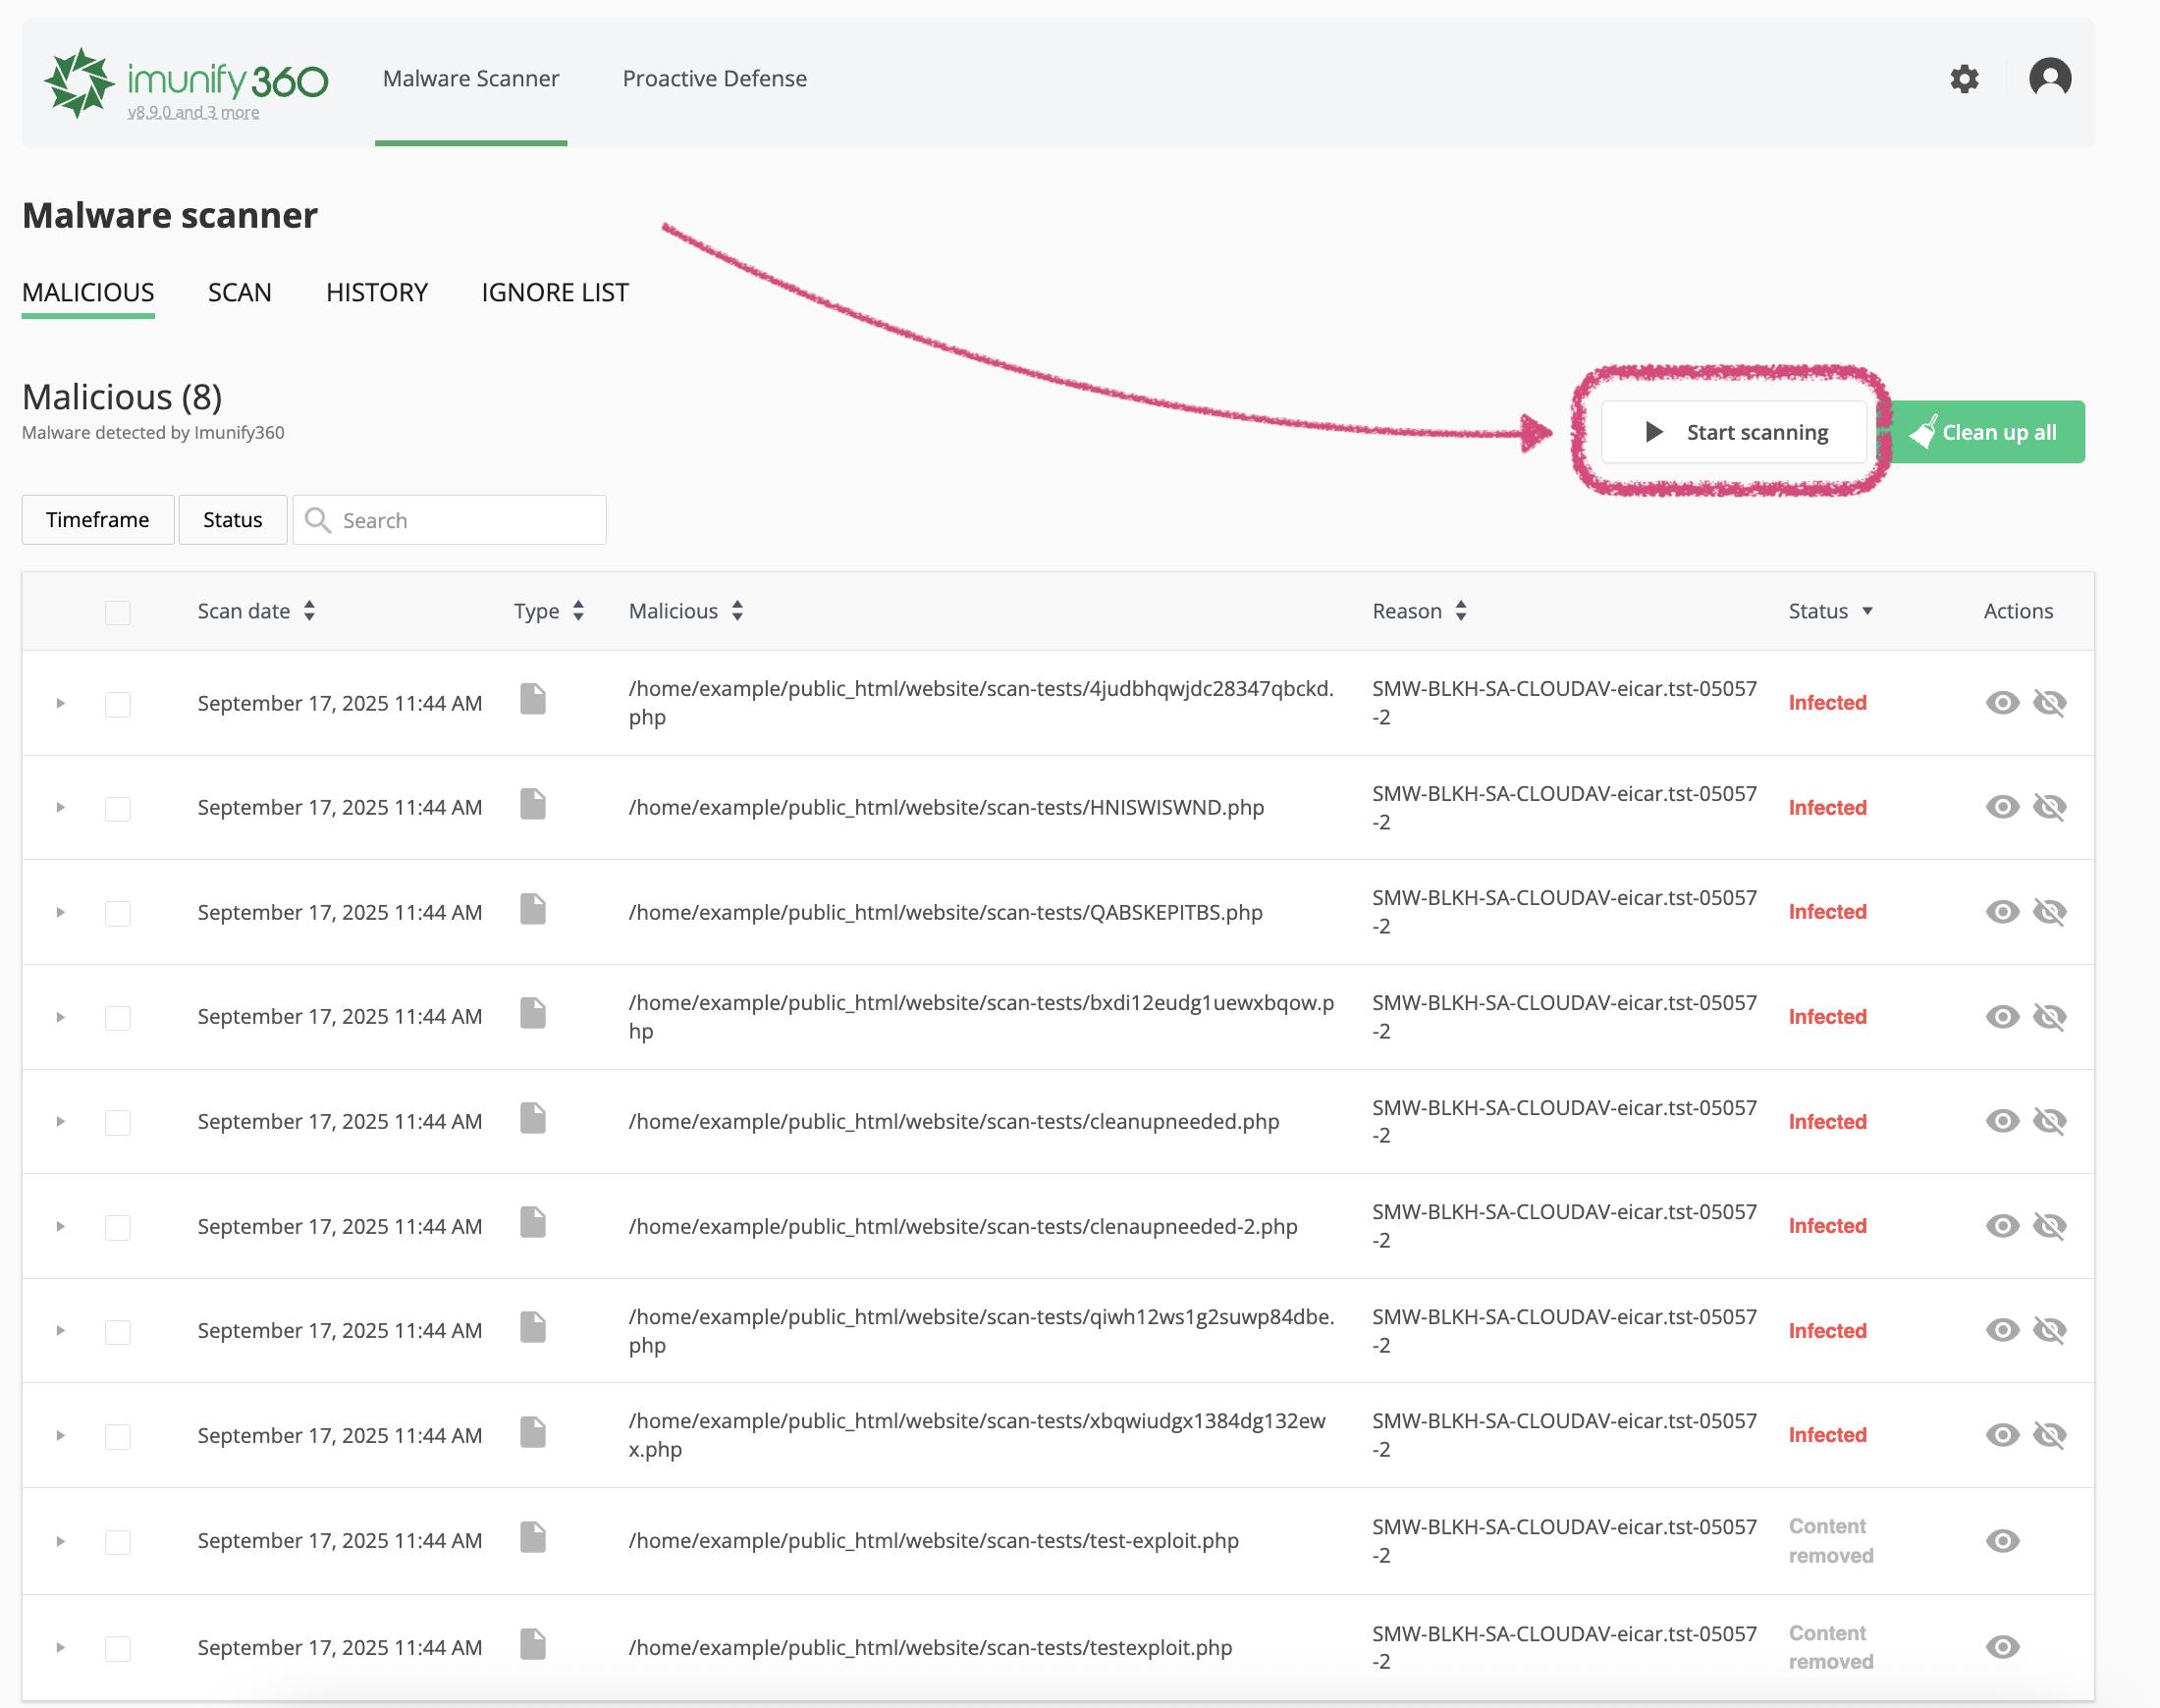The image size is (2160, 1708).
Task: Open user profile avatar icon
Action: [2050, 78]
